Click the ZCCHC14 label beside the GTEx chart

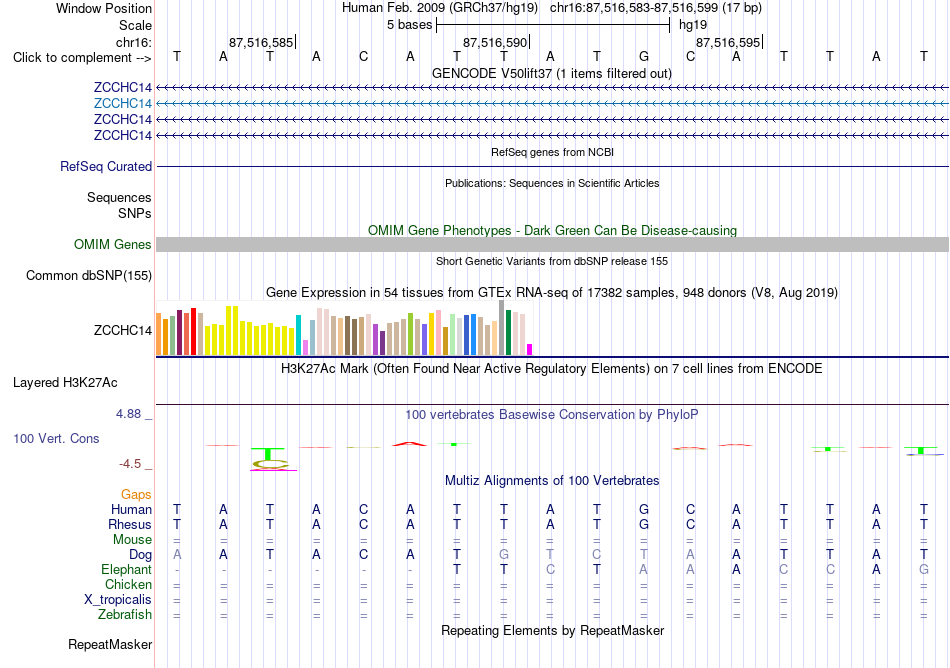(x=122, y=331)
